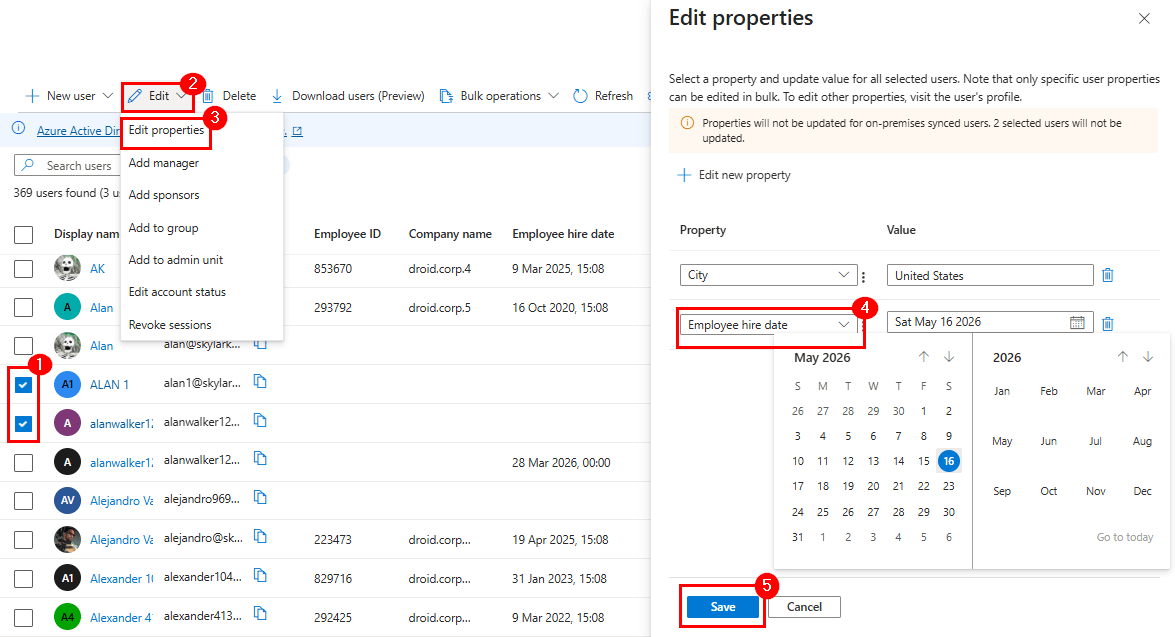This screenshot has width=1175, height=637.
Task: Click the New user plus icon
Action: coord(32,96)
